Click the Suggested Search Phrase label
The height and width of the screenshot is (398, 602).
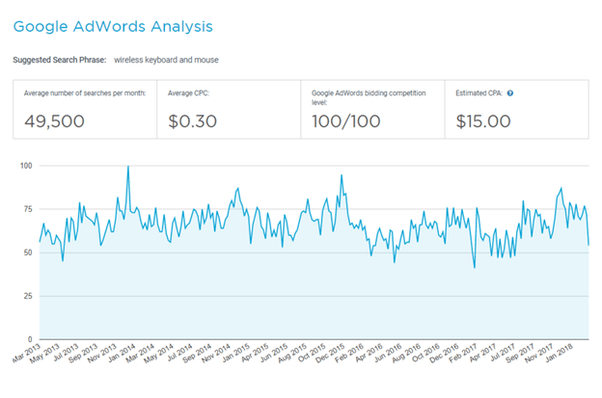pos(60,60)
